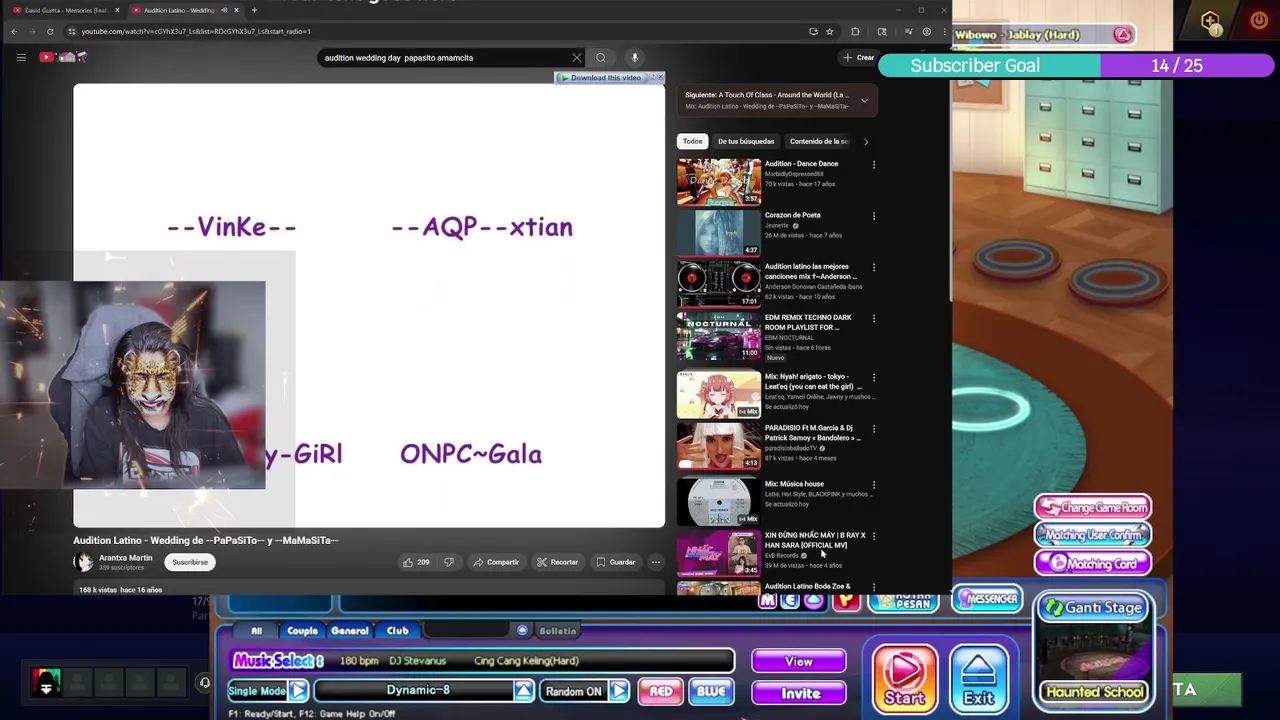Screen dimensions: 1280x720
Task: Close the Download this video banner
Action: pos(659,77)
